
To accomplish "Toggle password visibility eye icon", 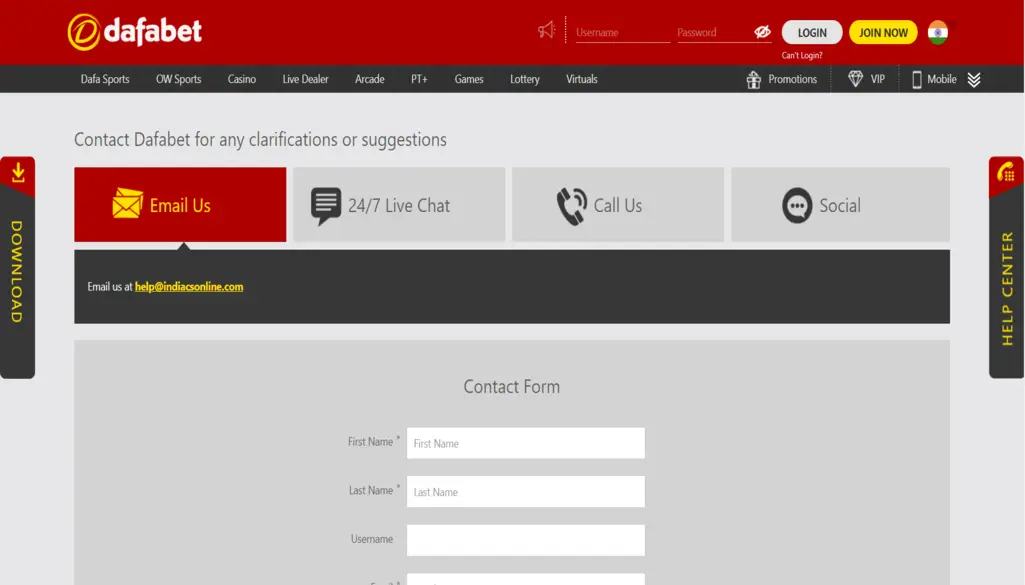I will pos(762,31).
